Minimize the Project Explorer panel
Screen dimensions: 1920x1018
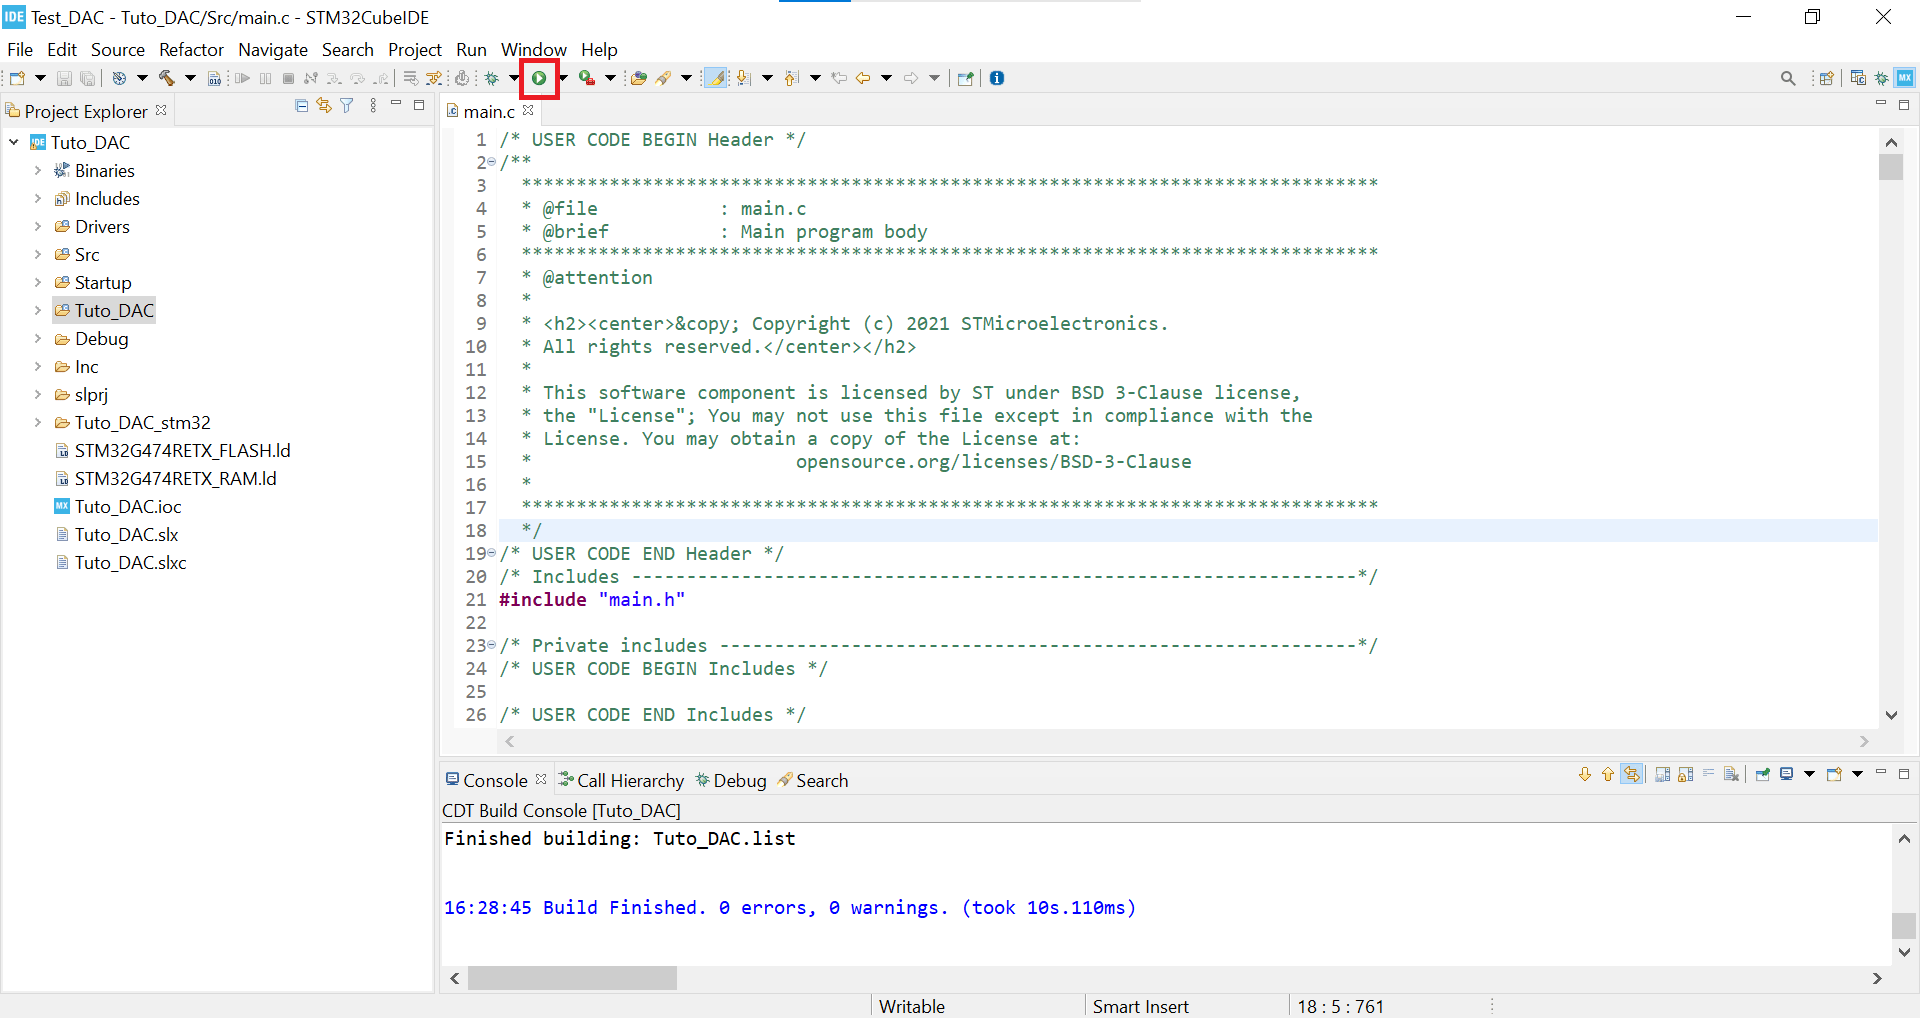click(396, 104)
